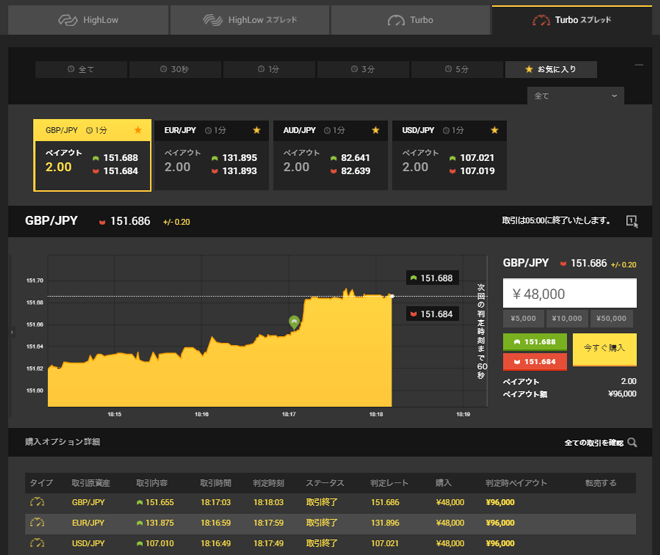The width and height of the screenshot is (660, 555).
Task: Click the Turbo gauge icon
Action: 396,20
